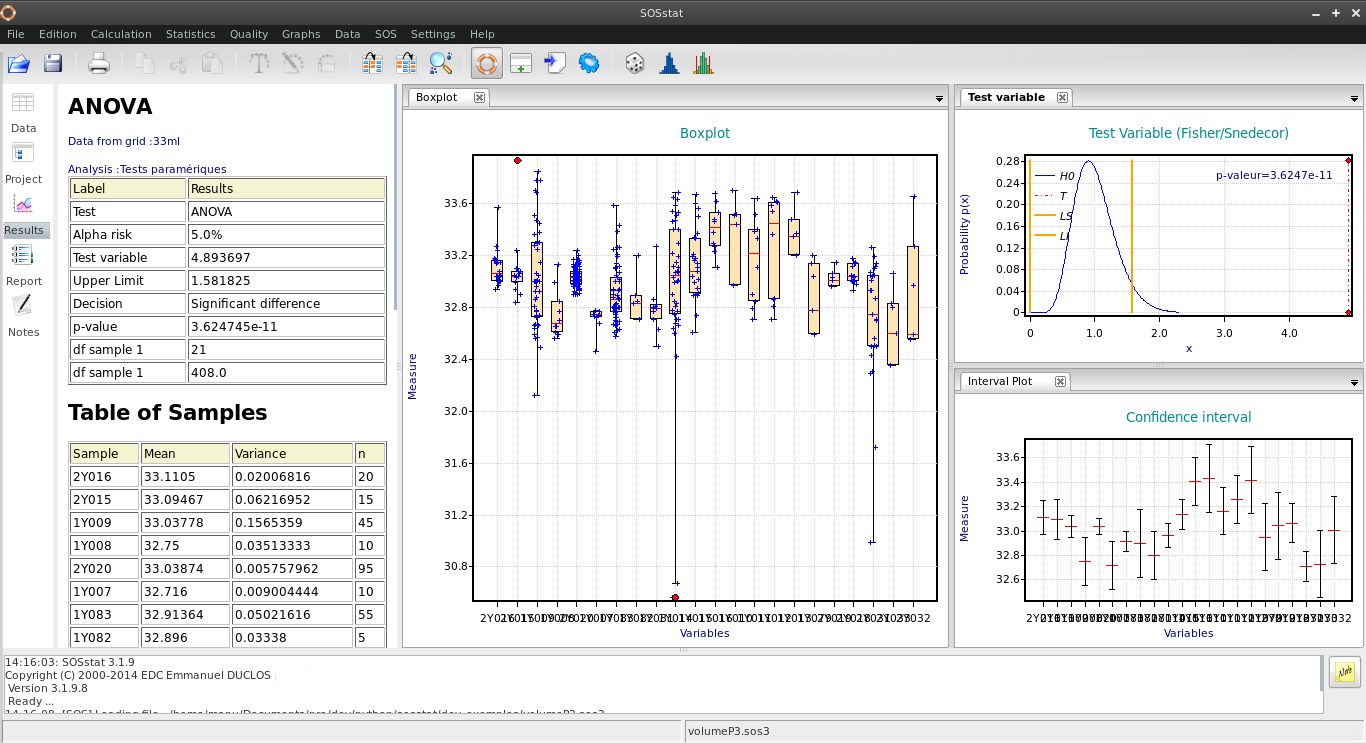1366x743 pixels.
Task: Click the magnifying glass search icon
Action: [x=441, y=64]
